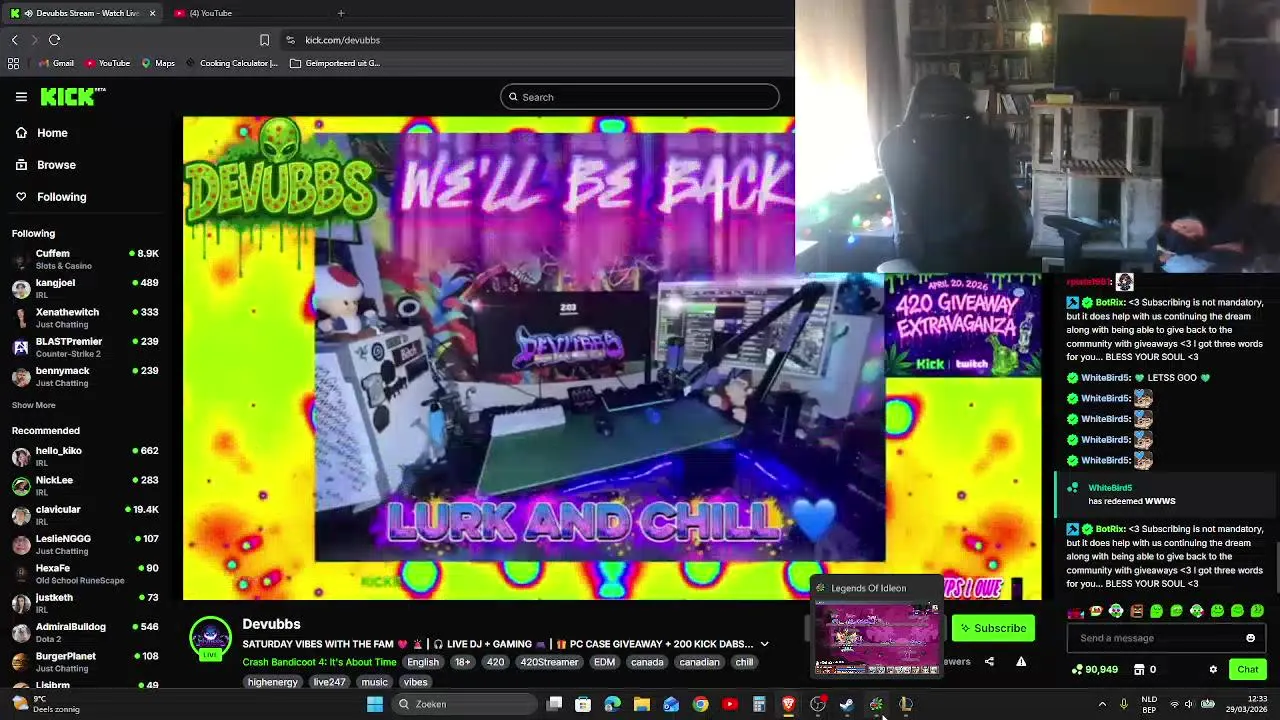Open Brave browser from taskbar

coord(788,704)
